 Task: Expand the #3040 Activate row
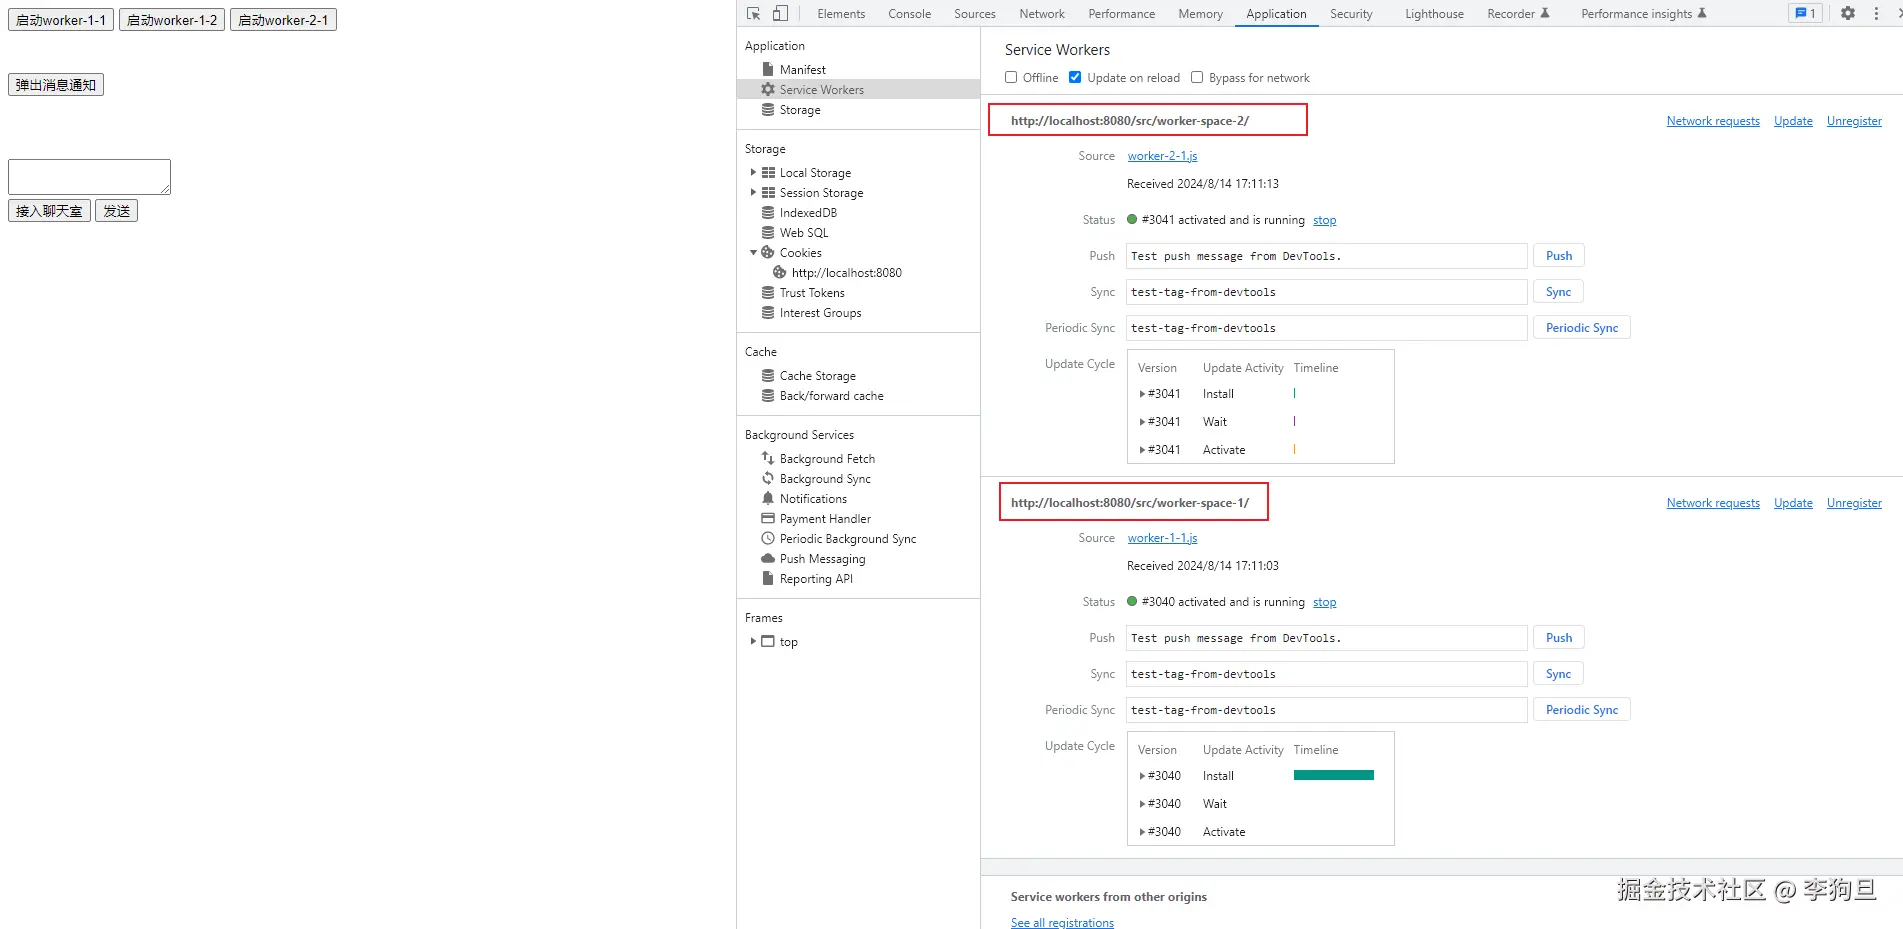pos(1142,832)
